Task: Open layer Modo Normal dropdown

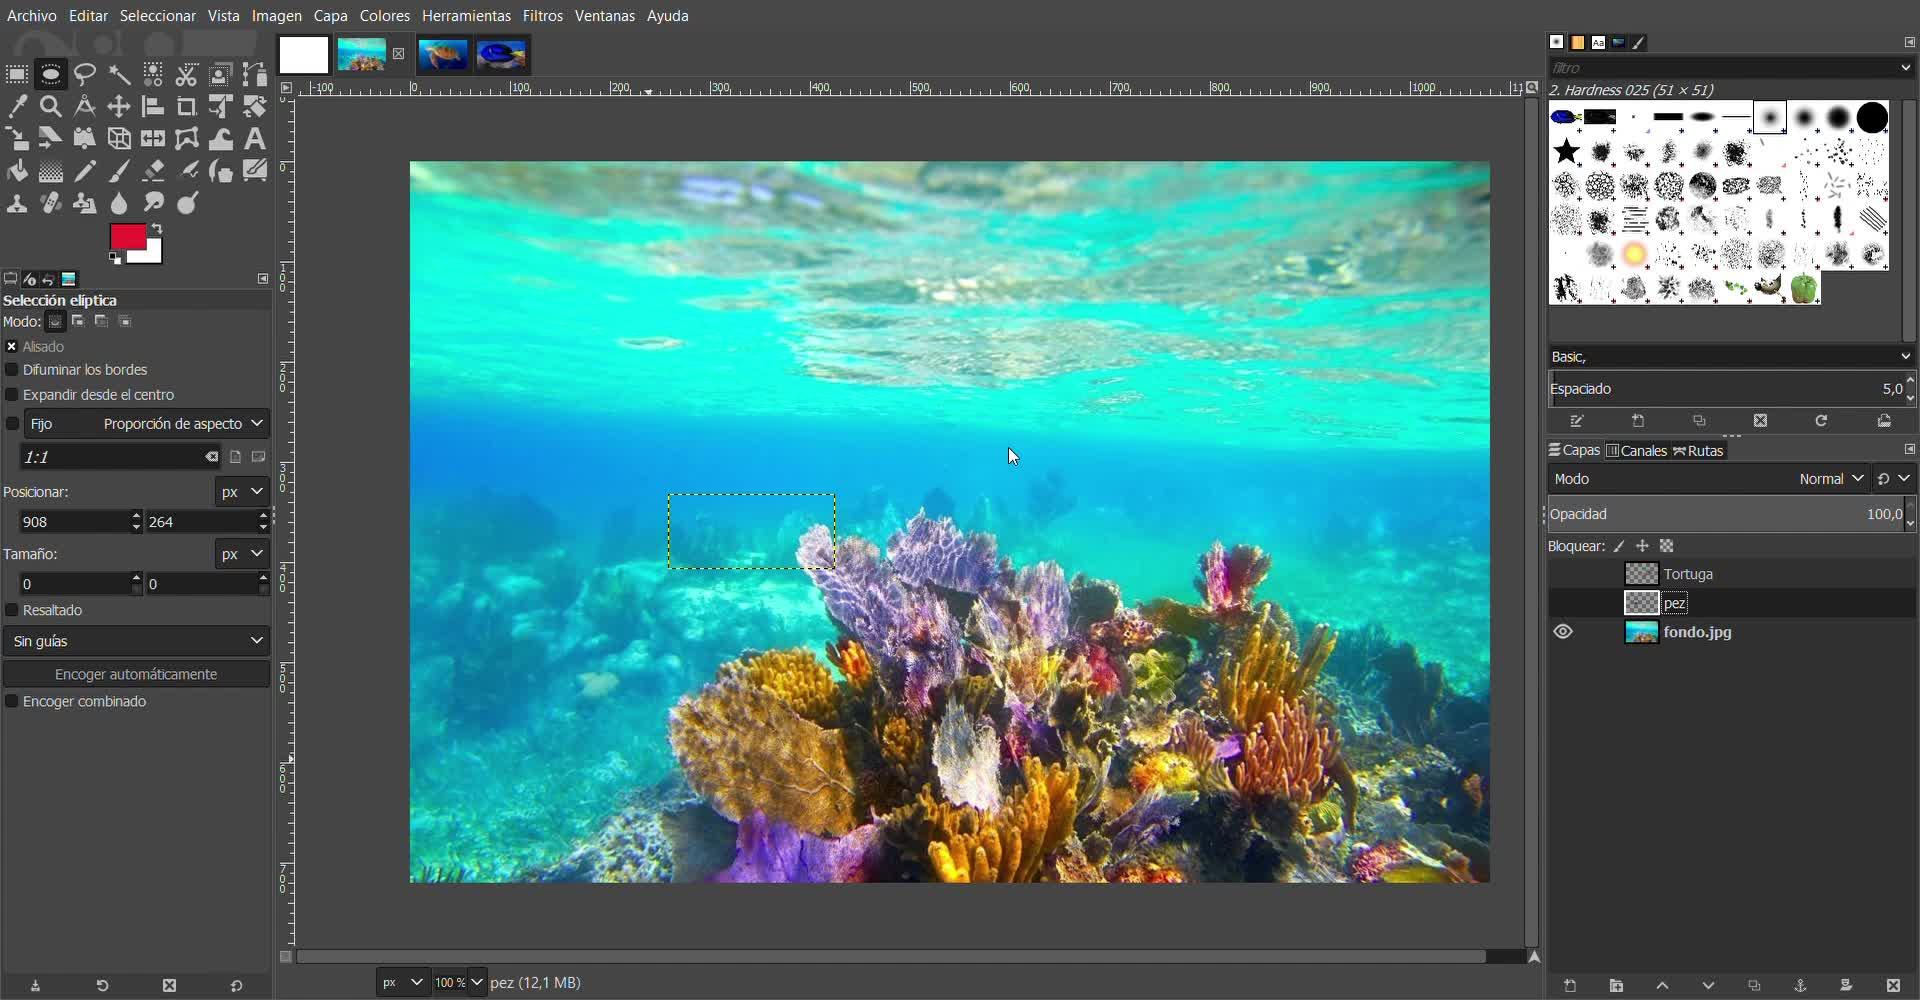Action: pyautogui.click(x=1830, y=479)
